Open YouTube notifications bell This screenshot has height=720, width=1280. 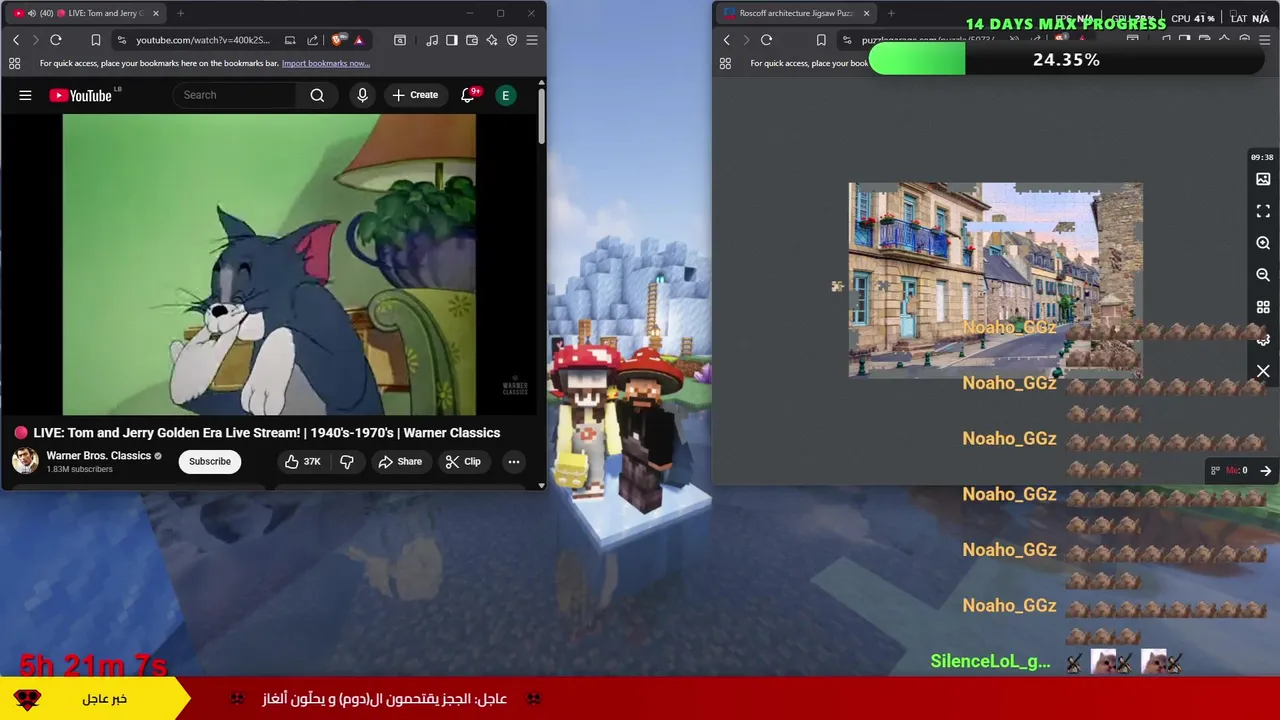coord(468,95)
